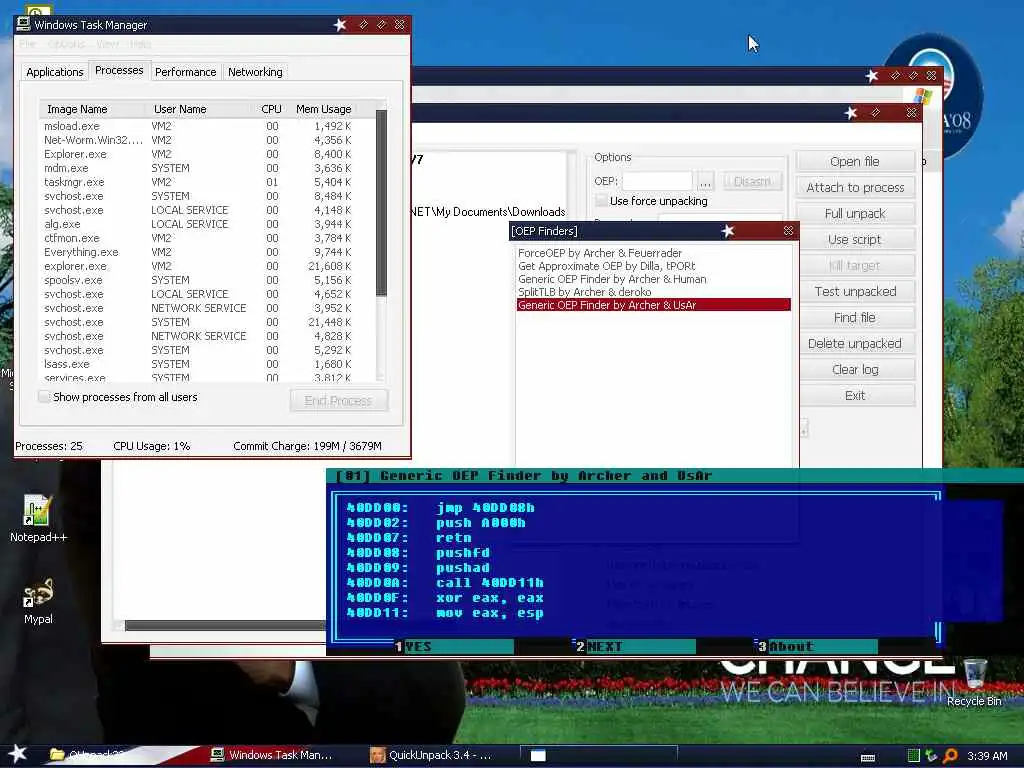Sort processes by CPU column header

point(271,109)
